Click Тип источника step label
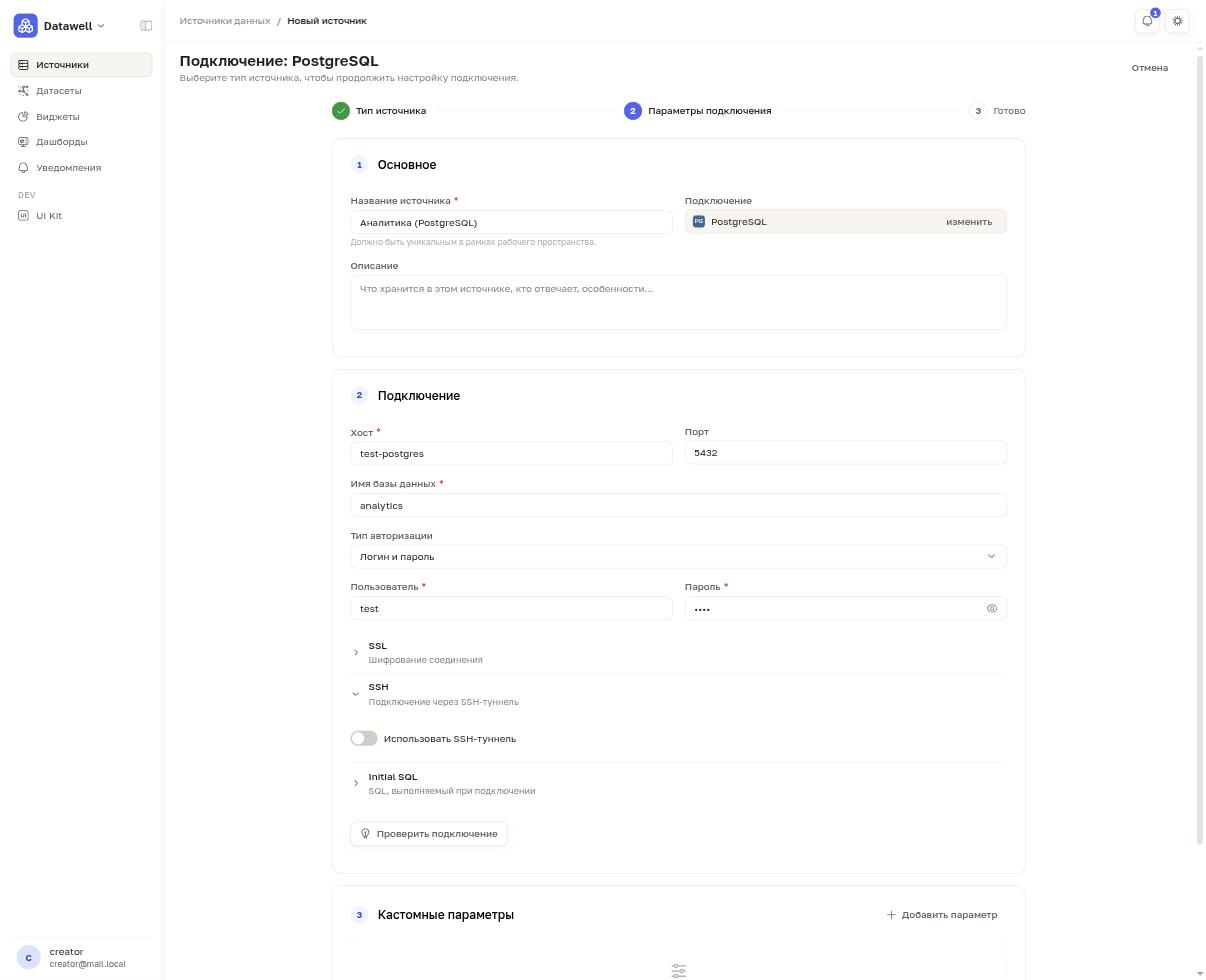 (x=391, y=111)
